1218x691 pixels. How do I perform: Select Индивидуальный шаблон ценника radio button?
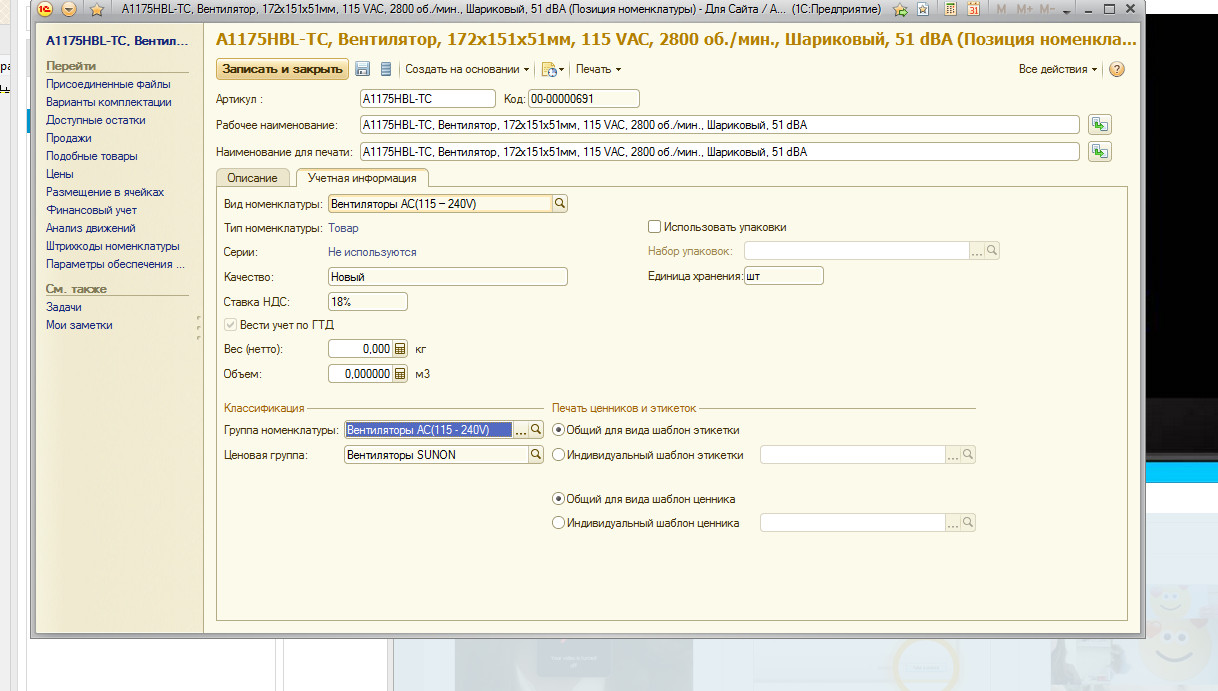pyautogui.click(x=558, y=523)
